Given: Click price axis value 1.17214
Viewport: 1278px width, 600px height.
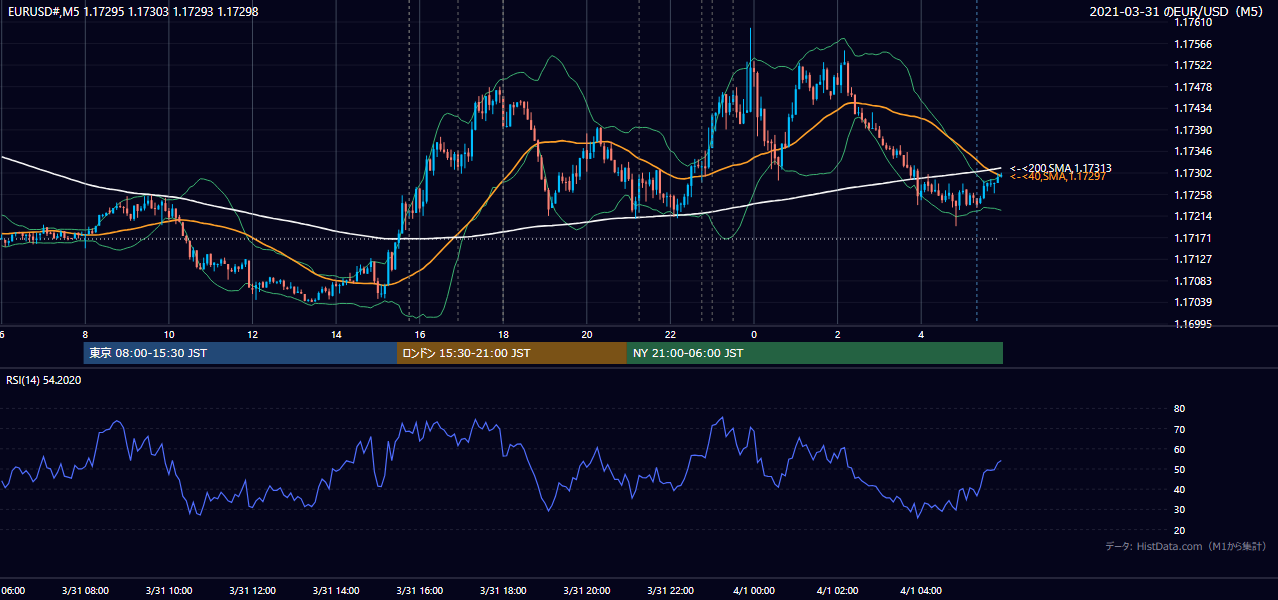Looking at the screenshot, I should tap(1193, 216).
